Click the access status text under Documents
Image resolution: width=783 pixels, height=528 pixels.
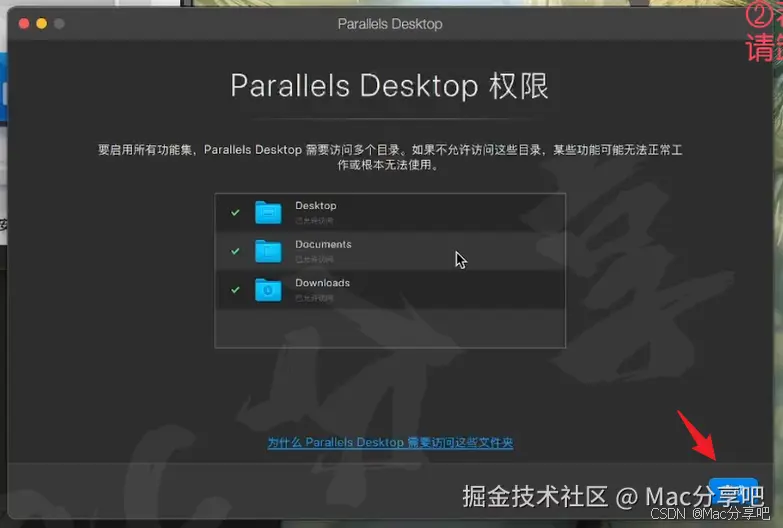314,259
